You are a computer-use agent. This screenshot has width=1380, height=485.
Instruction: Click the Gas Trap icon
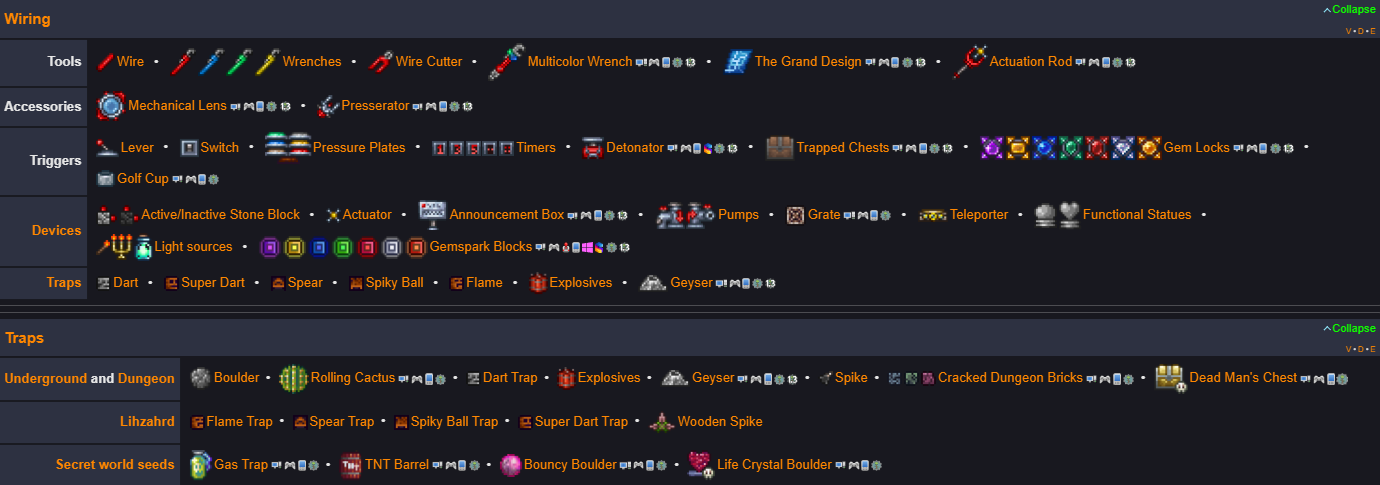tap(200, 465)
